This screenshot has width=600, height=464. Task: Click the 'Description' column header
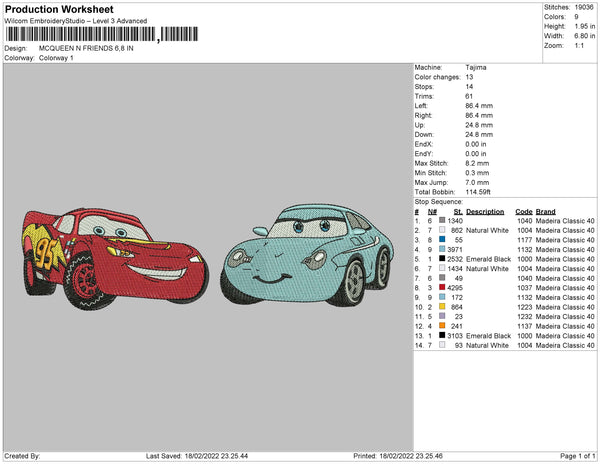[x=485, y=212]
